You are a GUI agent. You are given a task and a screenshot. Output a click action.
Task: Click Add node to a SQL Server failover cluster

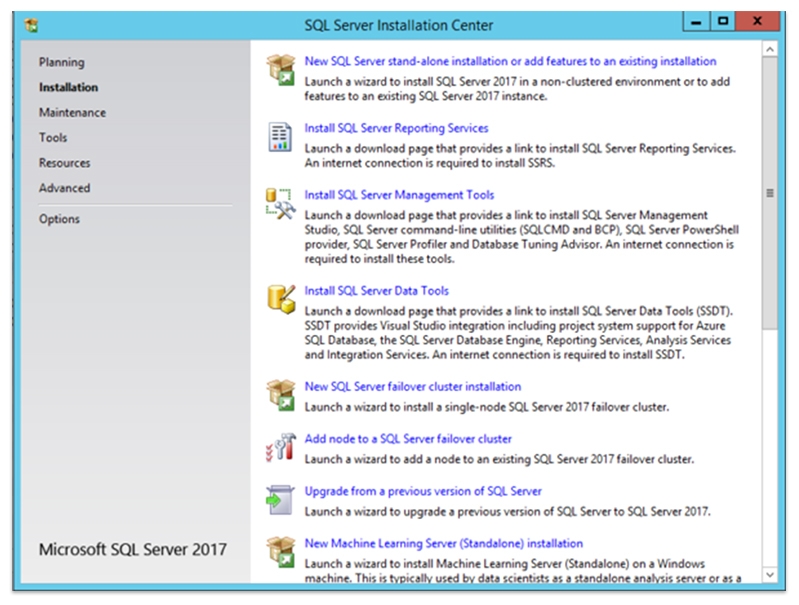(408, 439)
